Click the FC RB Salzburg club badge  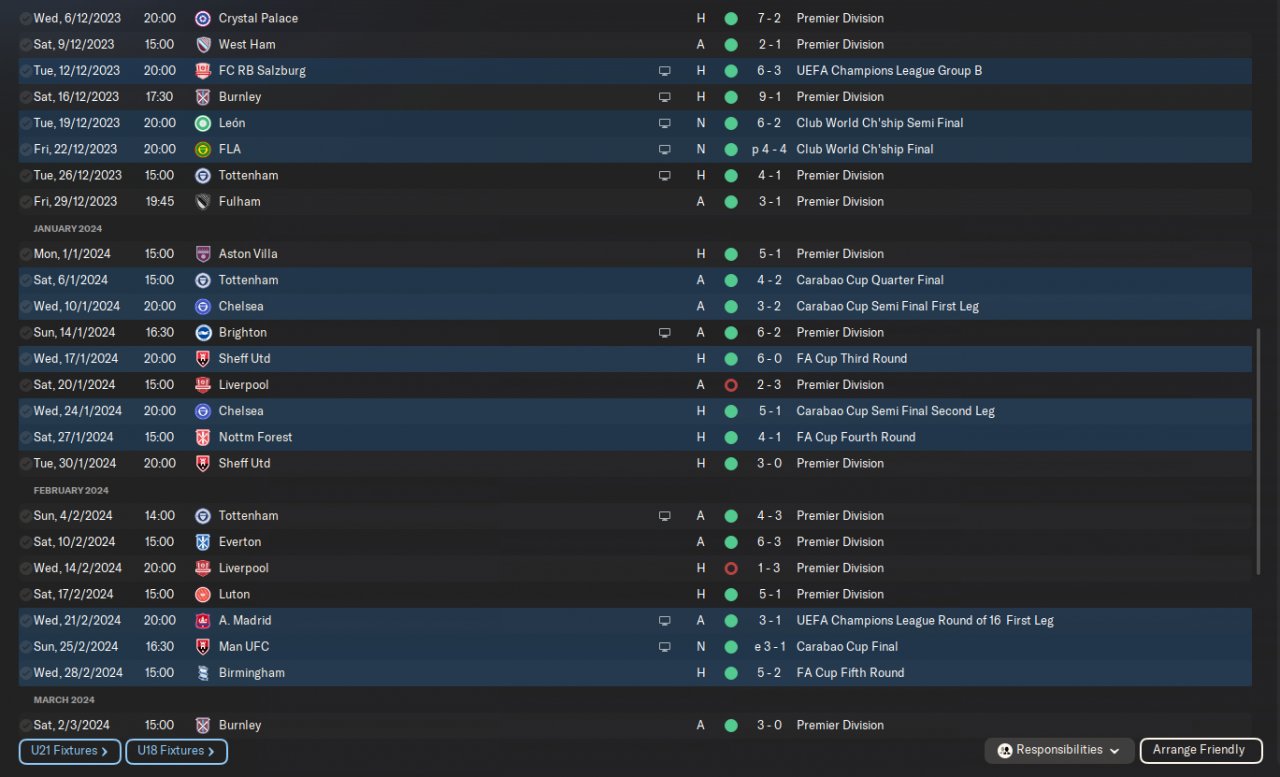(203, 71)
